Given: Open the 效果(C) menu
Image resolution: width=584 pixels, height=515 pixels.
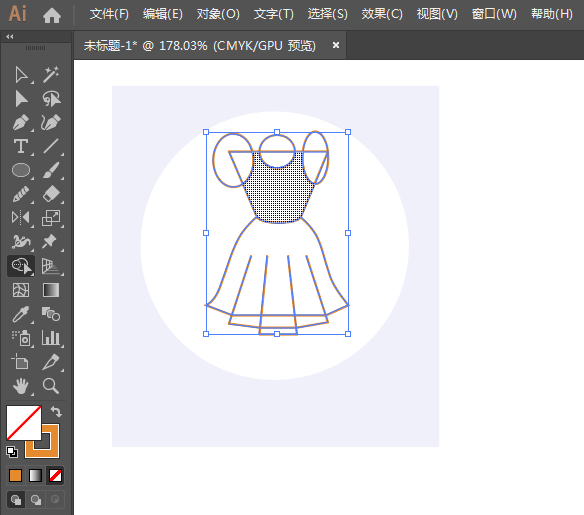Looking at the screenshot, I should coord(382,14).
